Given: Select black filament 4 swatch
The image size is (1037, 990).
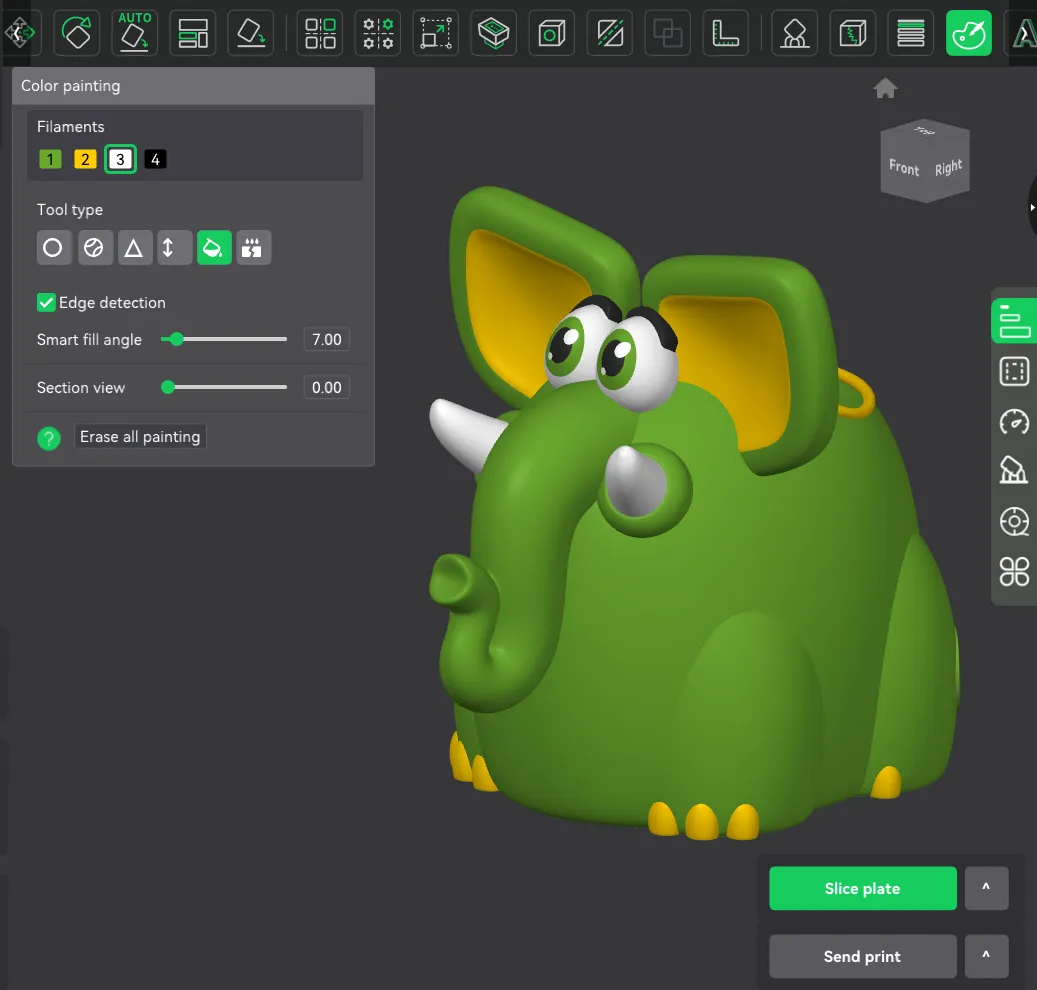Looking at the screenshot, I should click(x=155, y=159).
